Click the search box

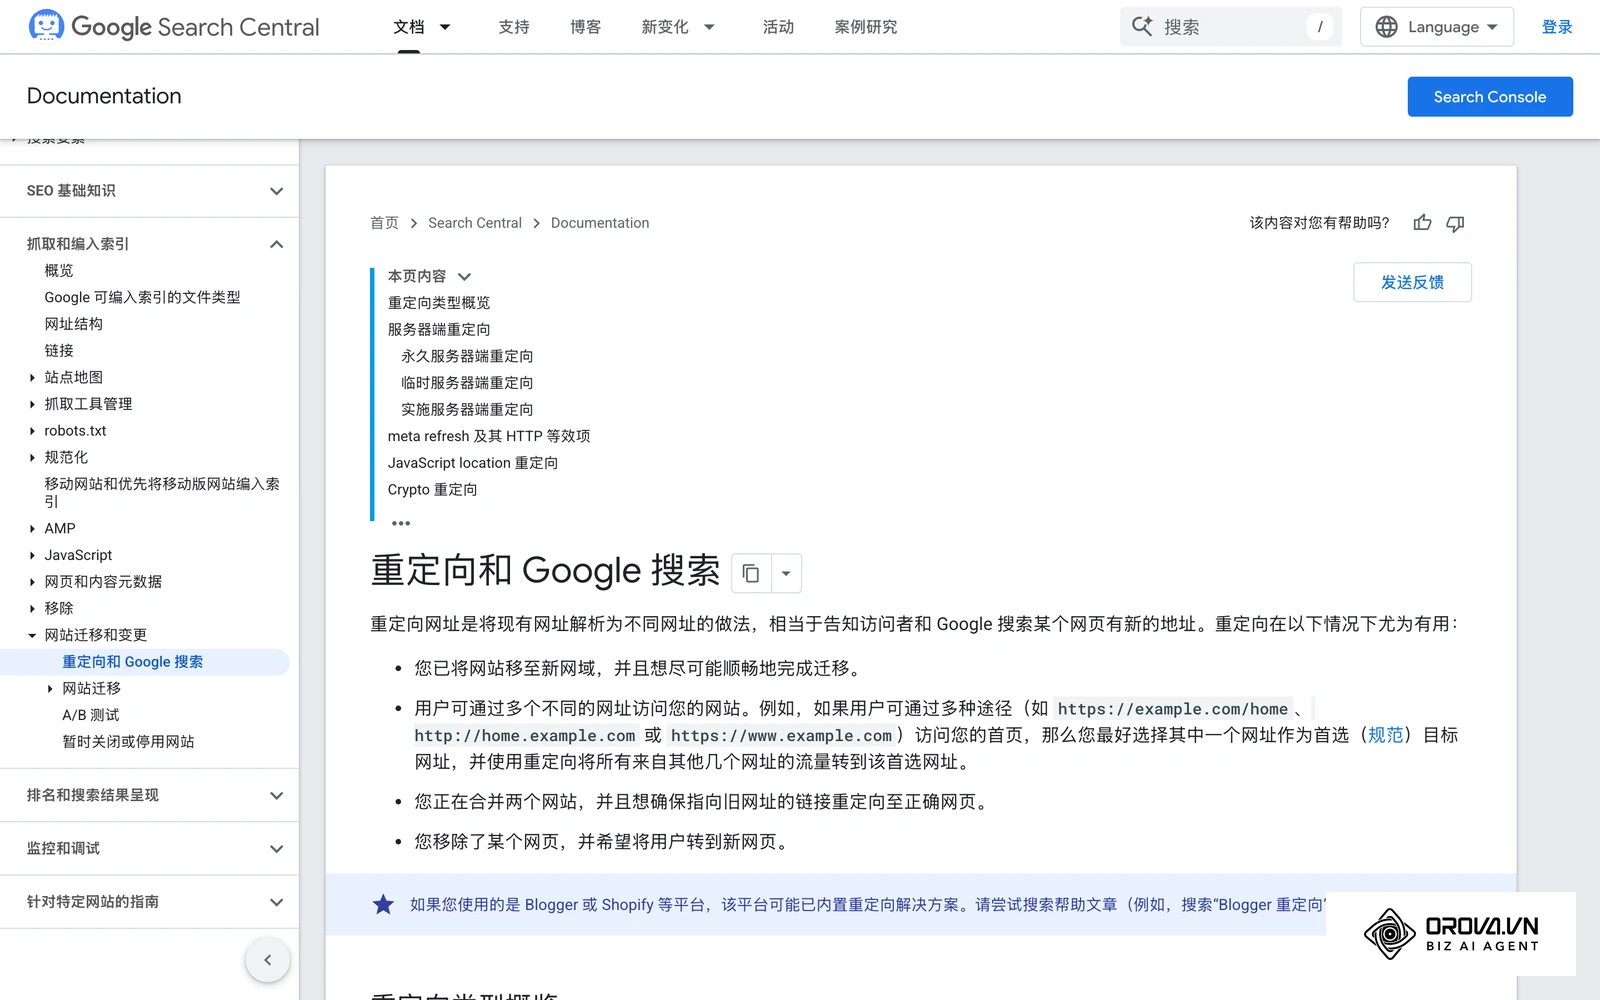click(1230, 27)
